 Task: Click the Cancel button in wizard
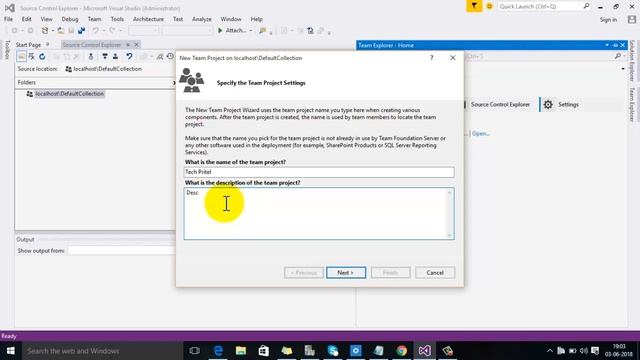click(435, 273)
